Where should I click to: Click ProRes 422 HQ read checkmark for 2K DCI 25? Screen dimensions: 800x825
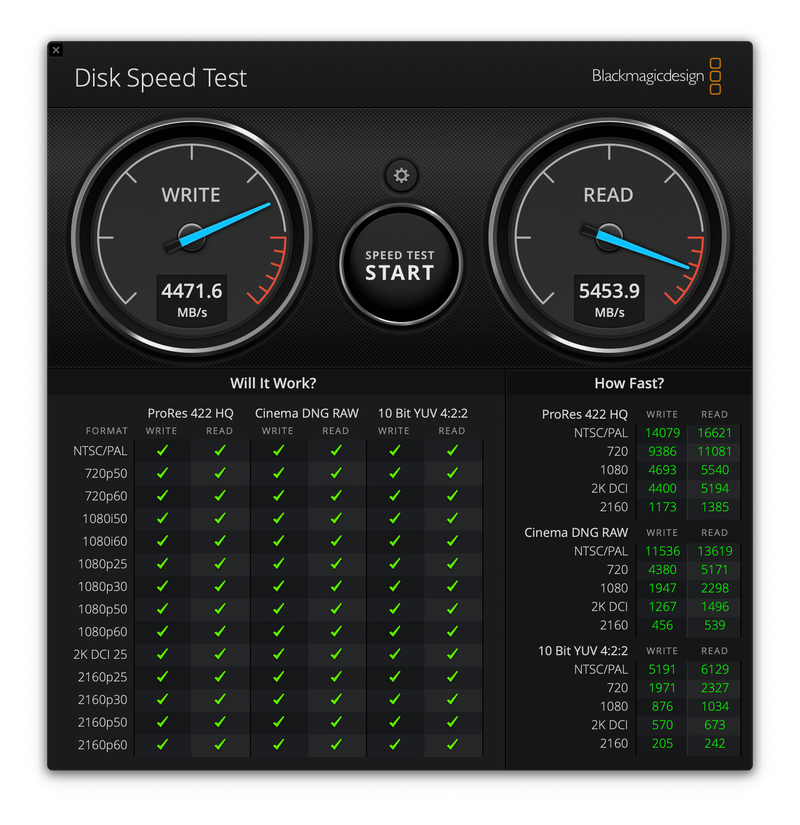[220, 654]
